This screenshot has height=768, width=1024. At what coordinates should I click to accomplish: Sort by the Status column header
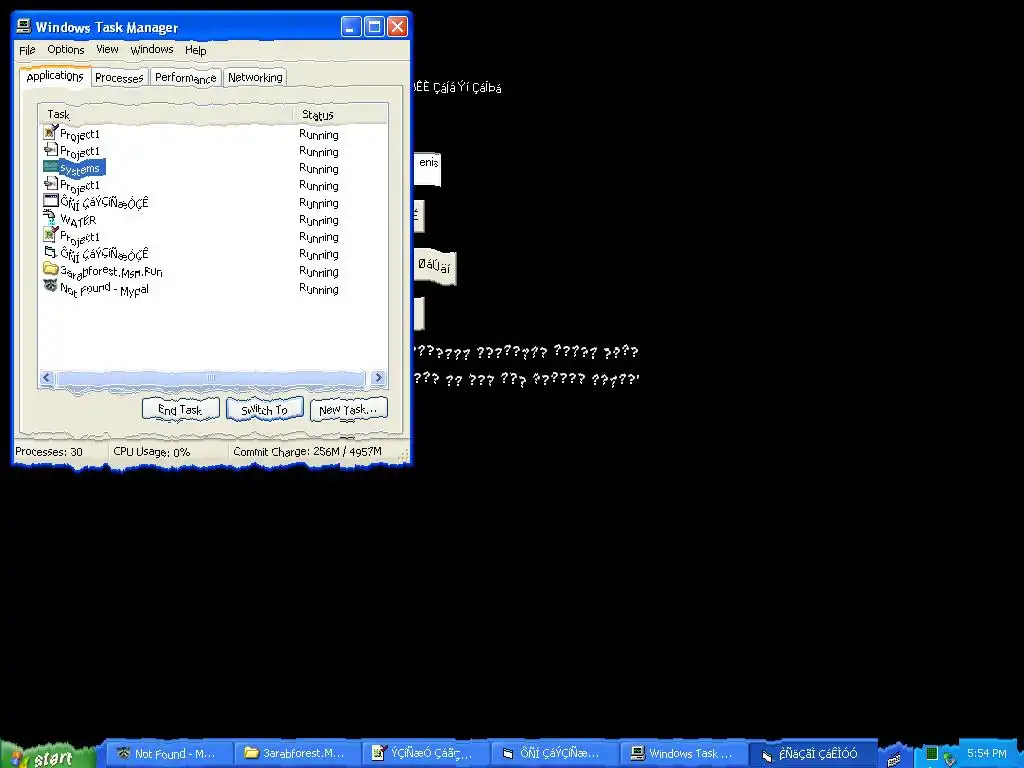340,115
